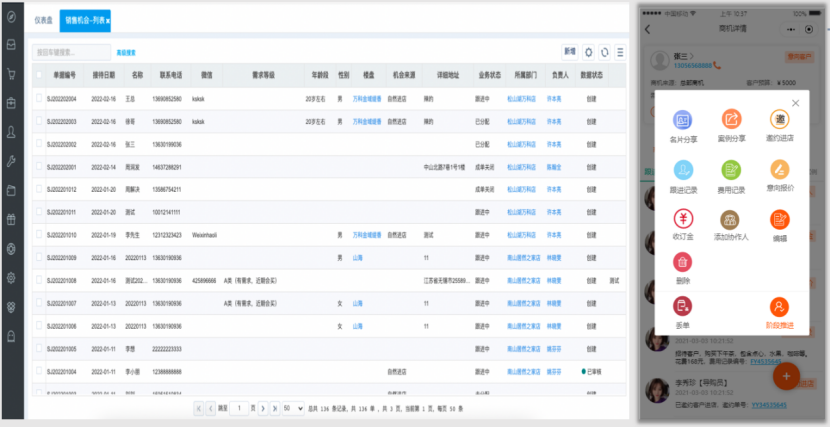This screenshot has width=830, height=427.
Task: Check the row SJ202201012 checkbox
Action: [x=39, y=189]
